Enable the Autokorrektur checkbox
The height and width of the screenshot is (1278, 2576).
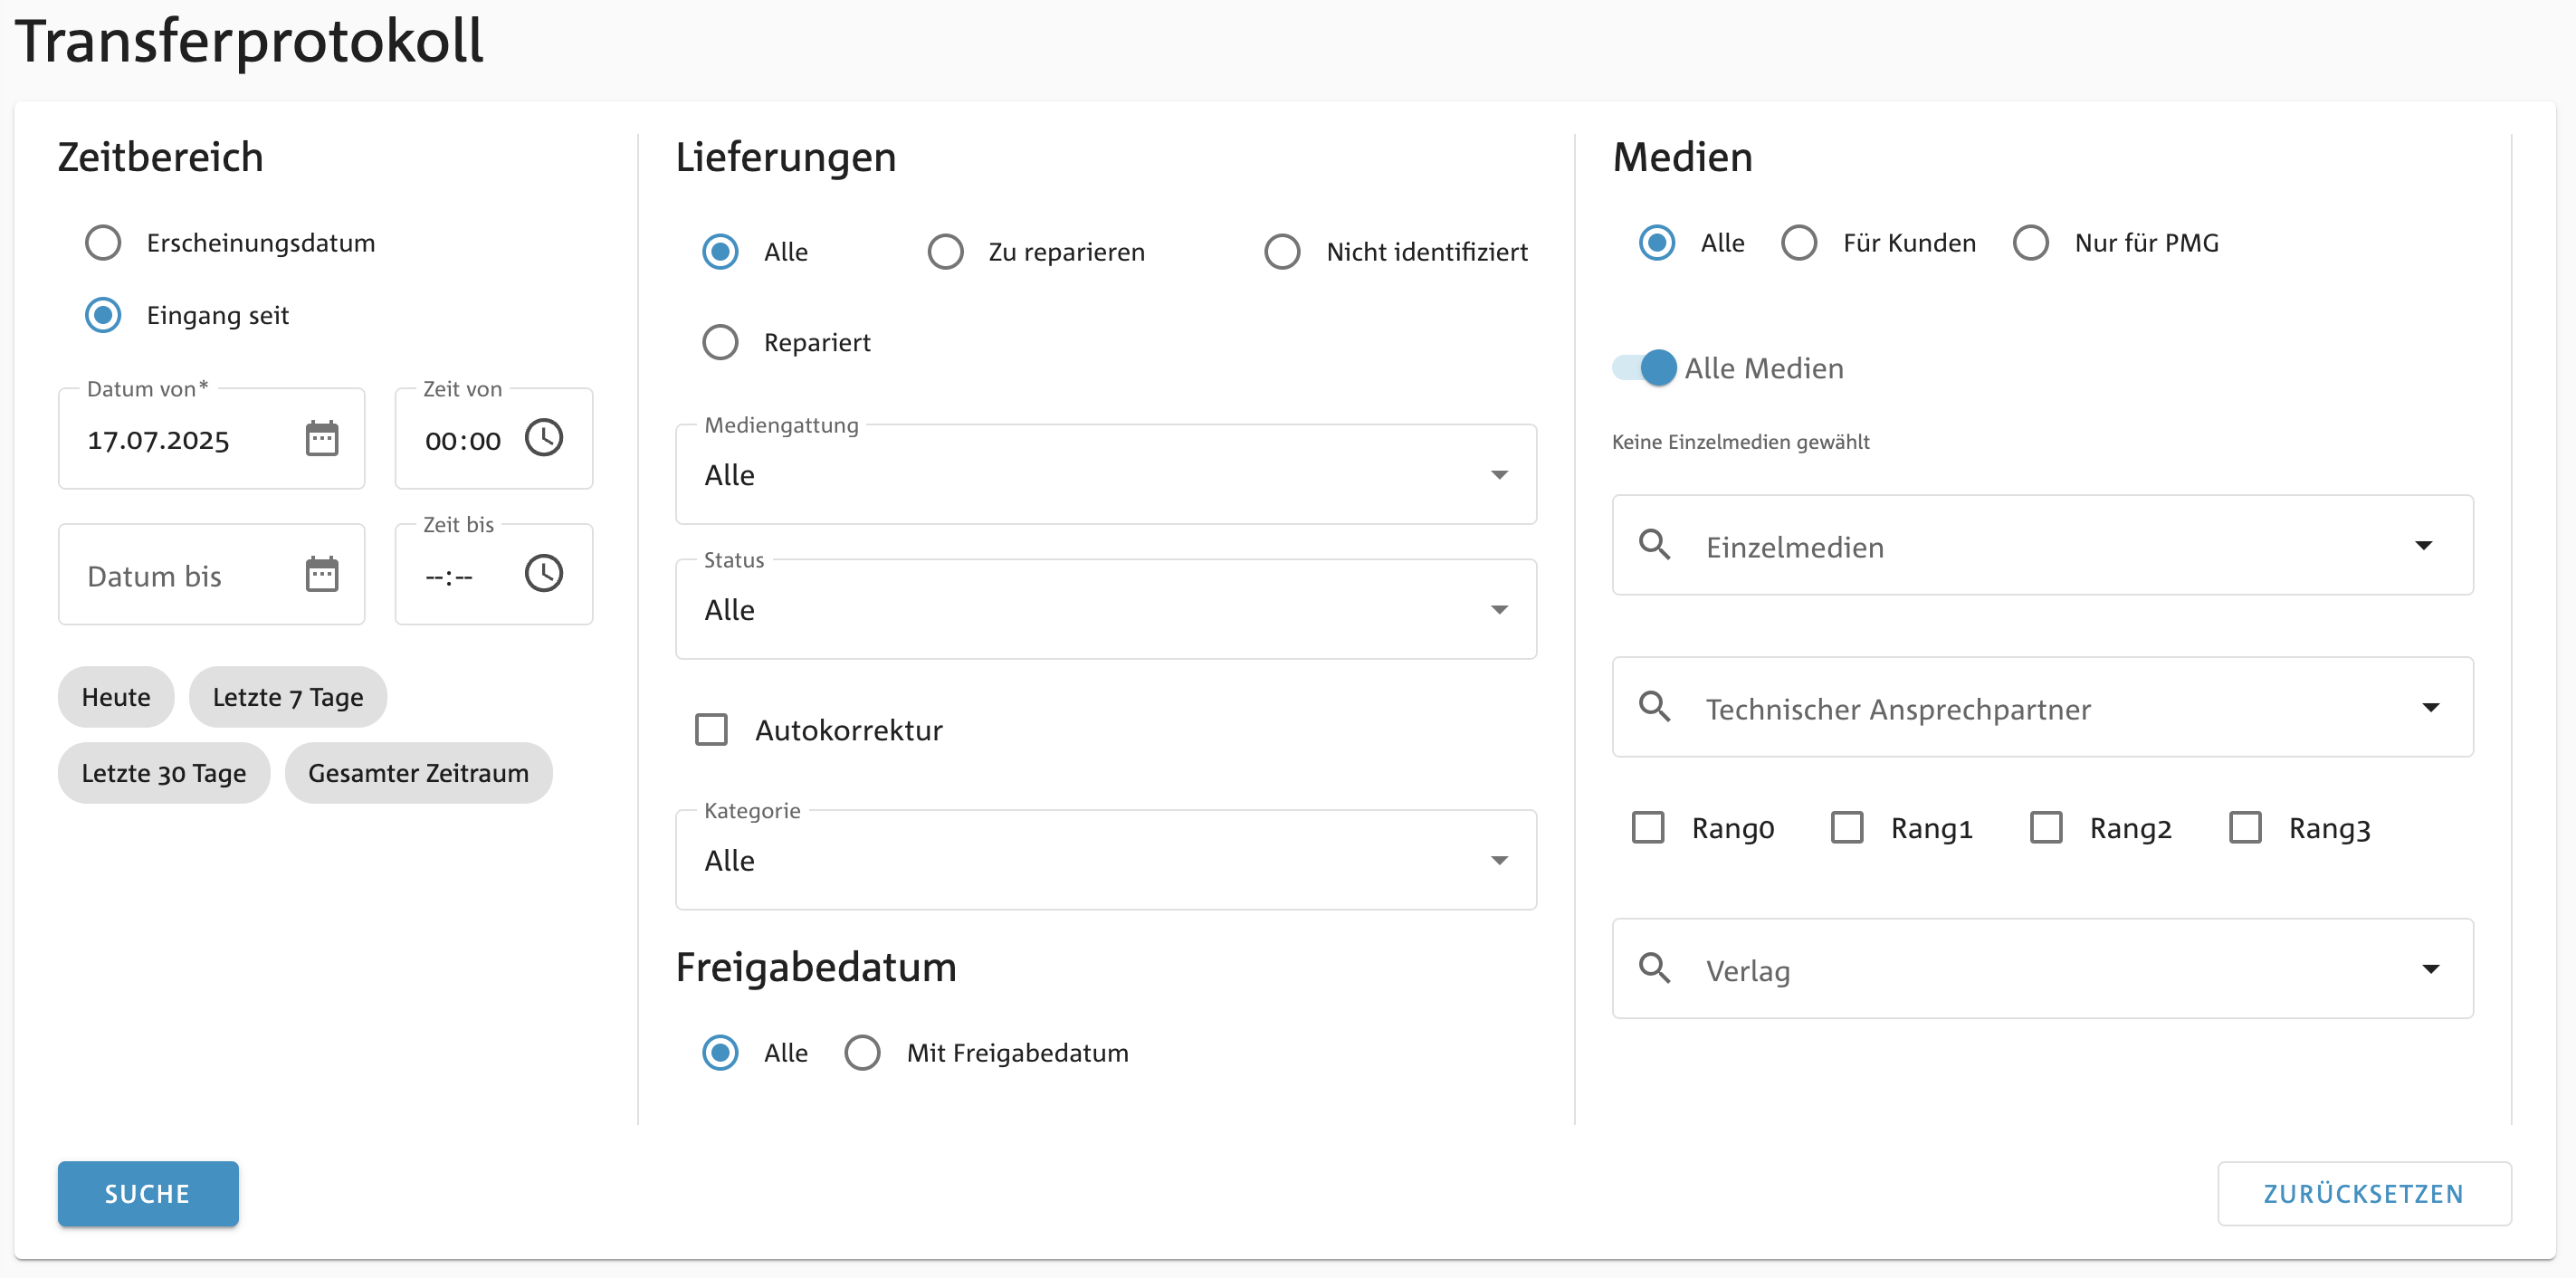click(712, 730)
